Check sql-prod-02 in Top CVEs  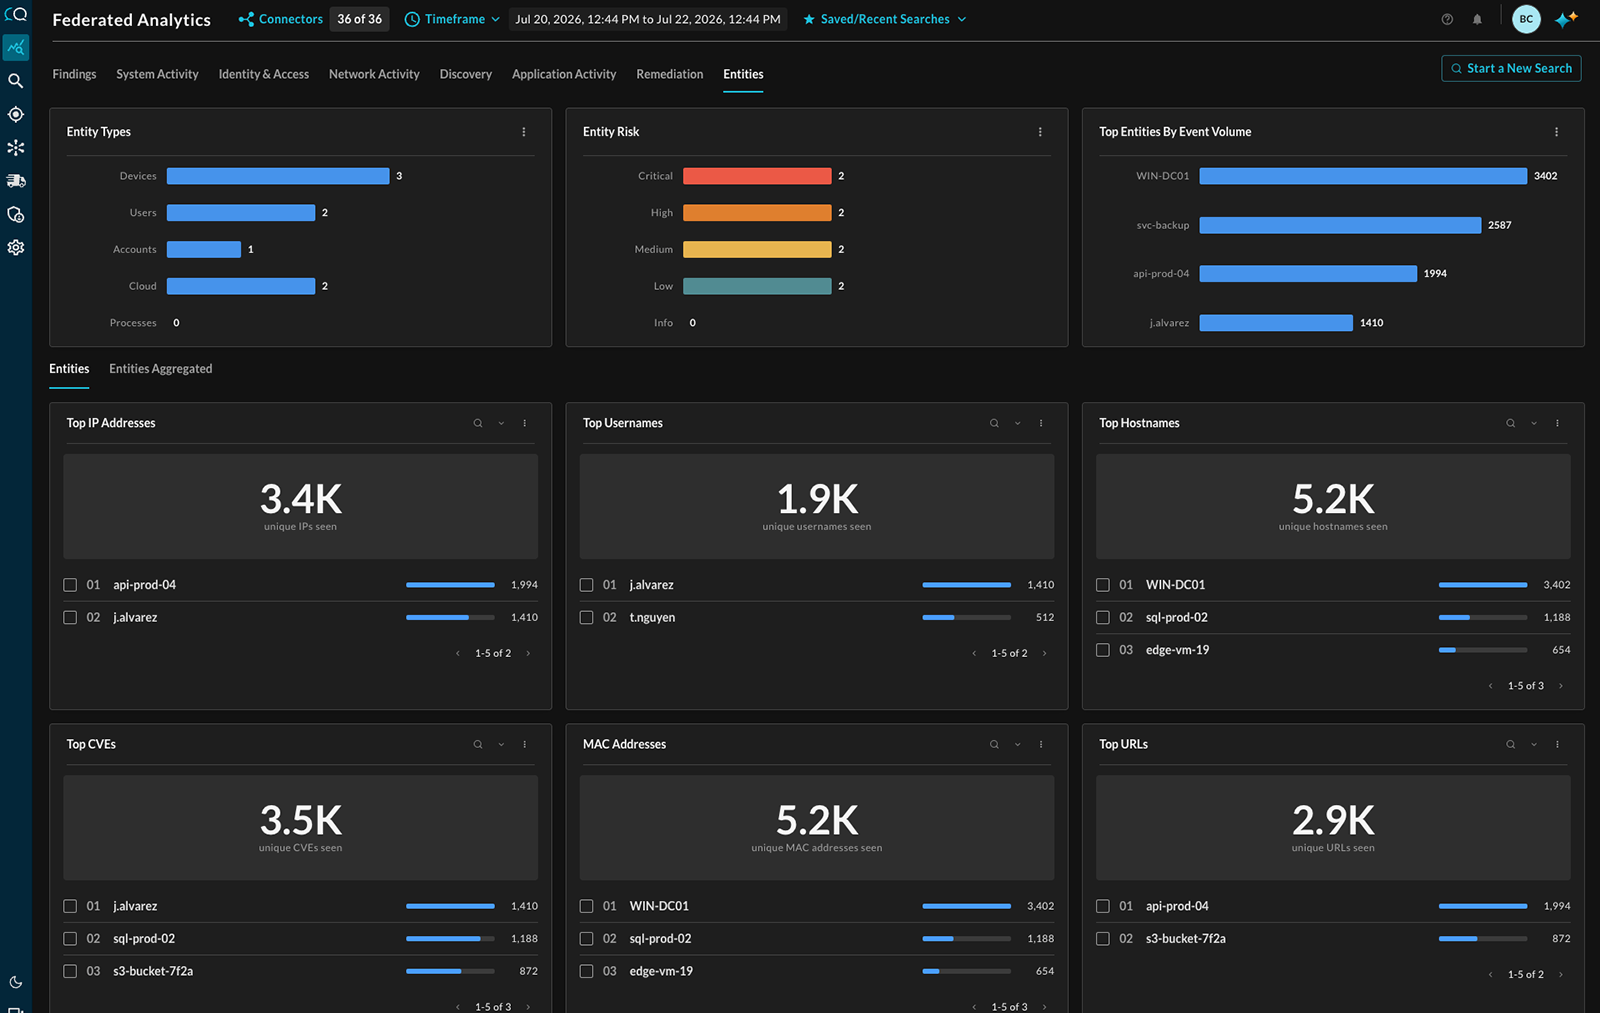coord(70,939)
